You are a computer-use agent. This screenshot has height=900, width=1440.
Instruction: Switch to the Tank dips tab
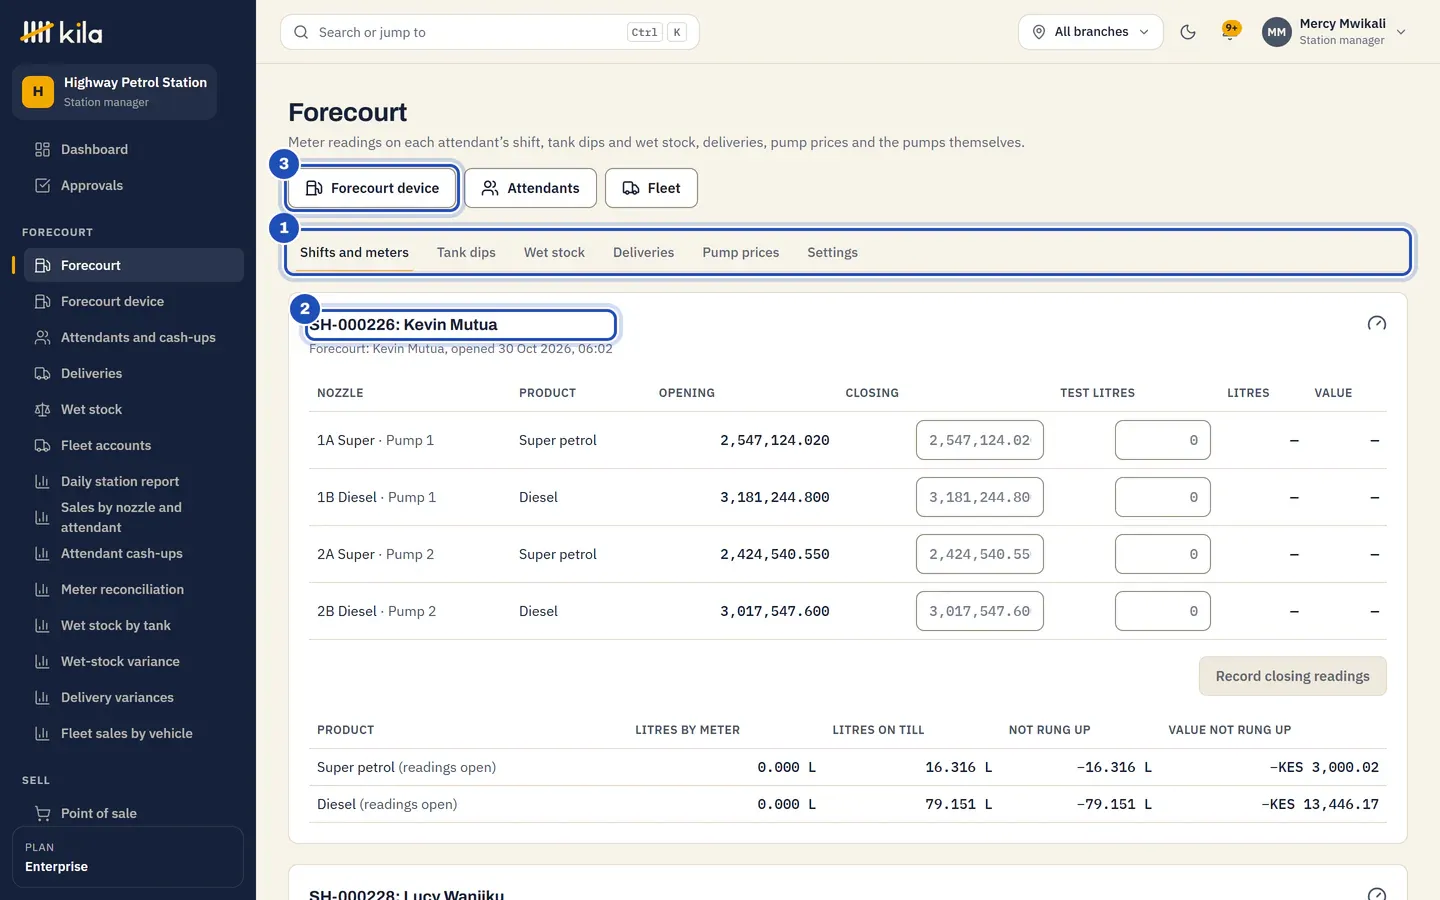pos(466,253)
